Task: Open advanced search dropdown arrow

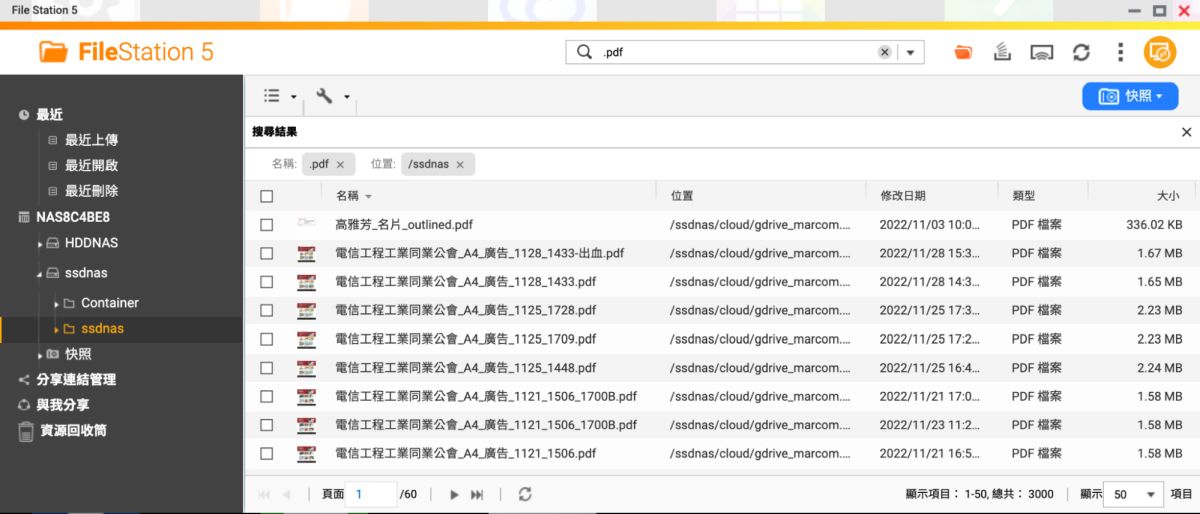Action: tap(910, 52)
